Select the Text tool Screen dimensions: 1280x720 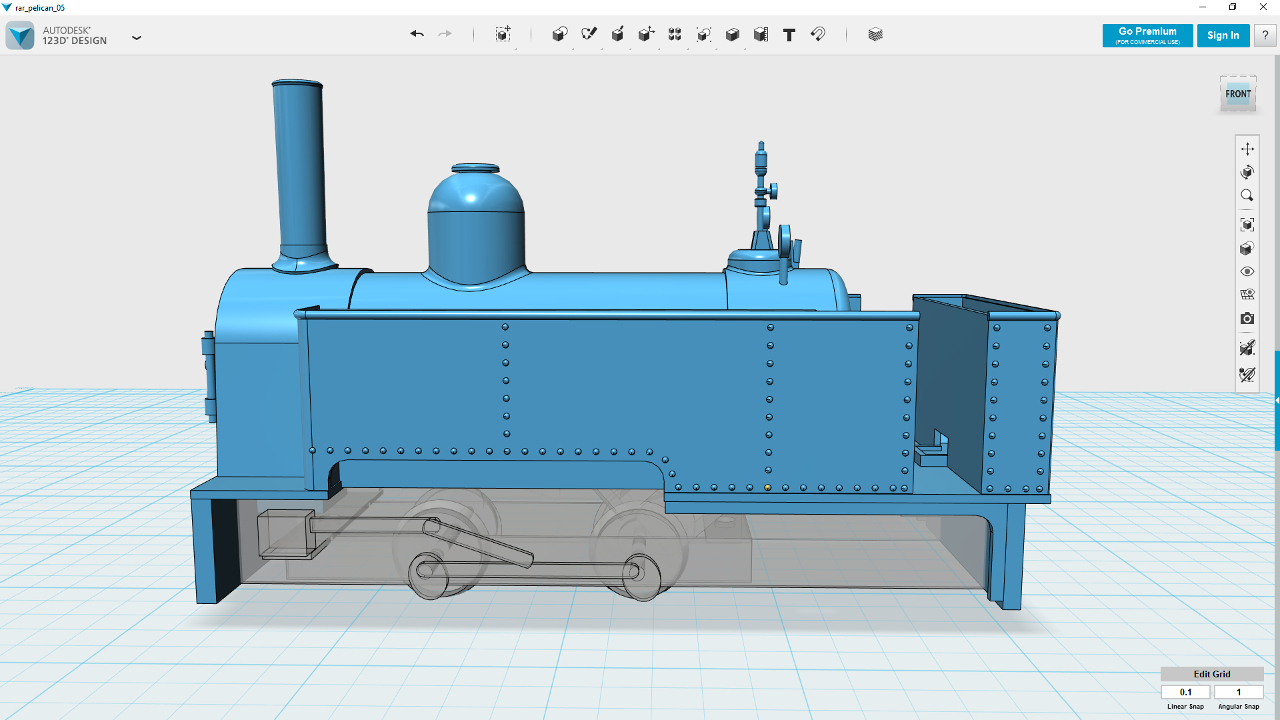[789, 34]
